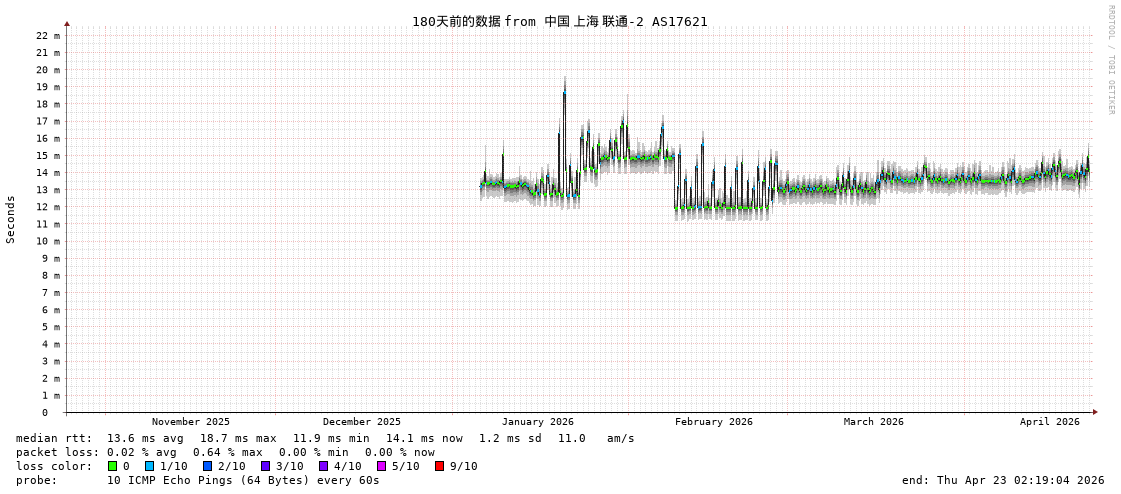
Task: Click the median rtt statistics line
Action: 325,438
